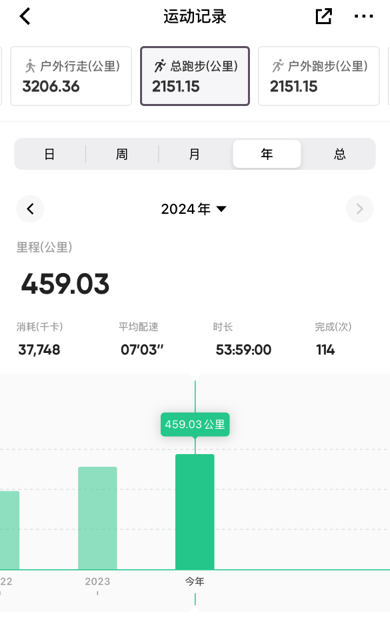The width and height of the screenshot is (390, 618).
Task: Click the walking figure icon on 户外行走 card
Action: click(x=30, y=66)
